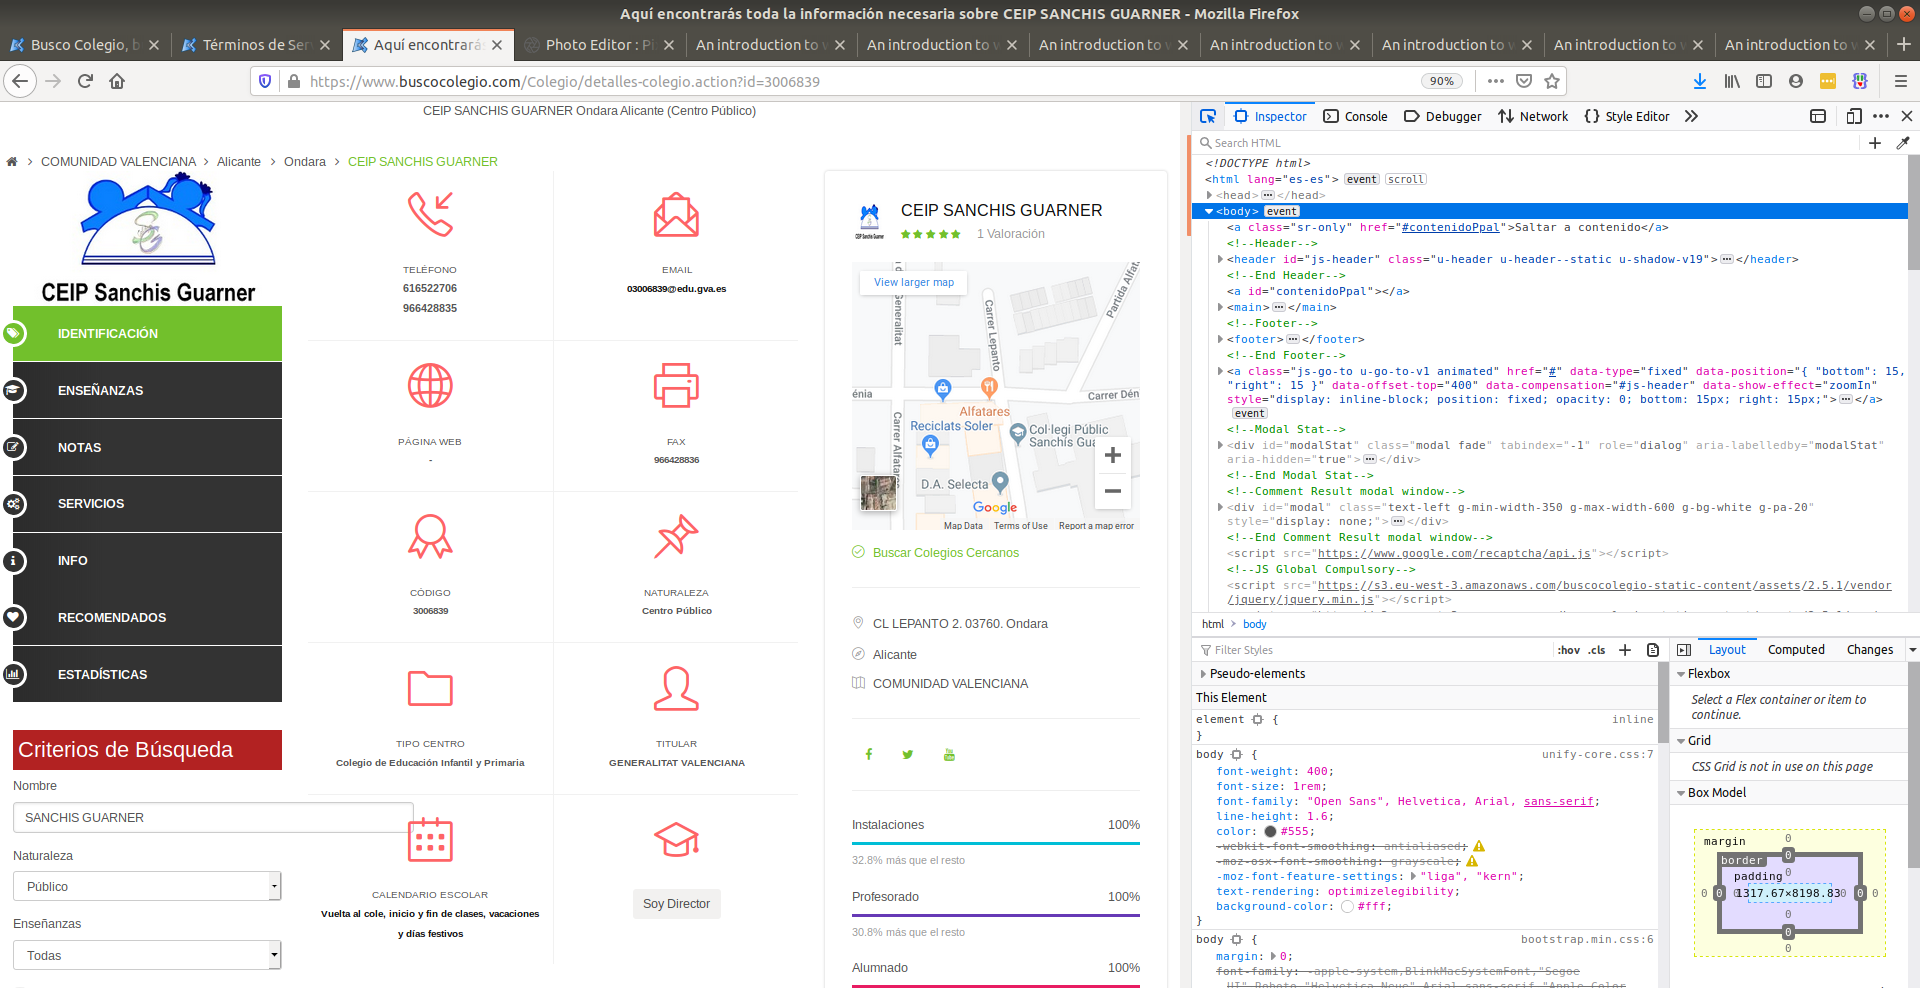
Task: Click the Firefox home icon
Action: pyautogui.click(x=117, y=81)
